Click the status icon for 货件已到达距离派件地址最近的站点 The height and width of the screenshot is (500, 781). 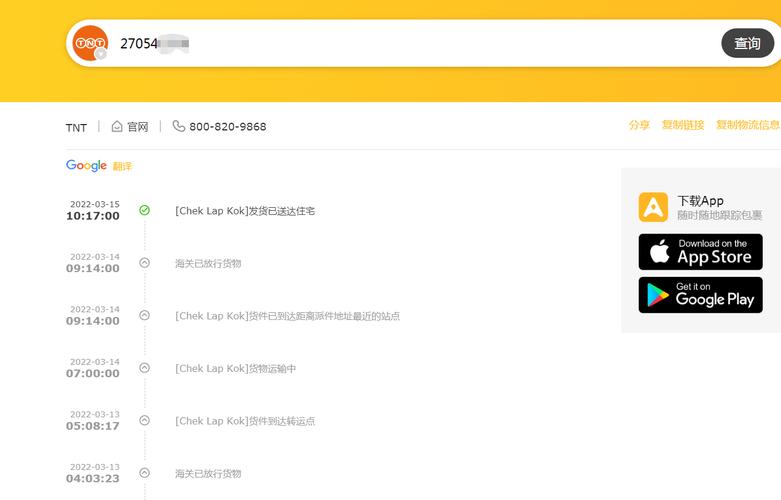click(x=144, y=315)
